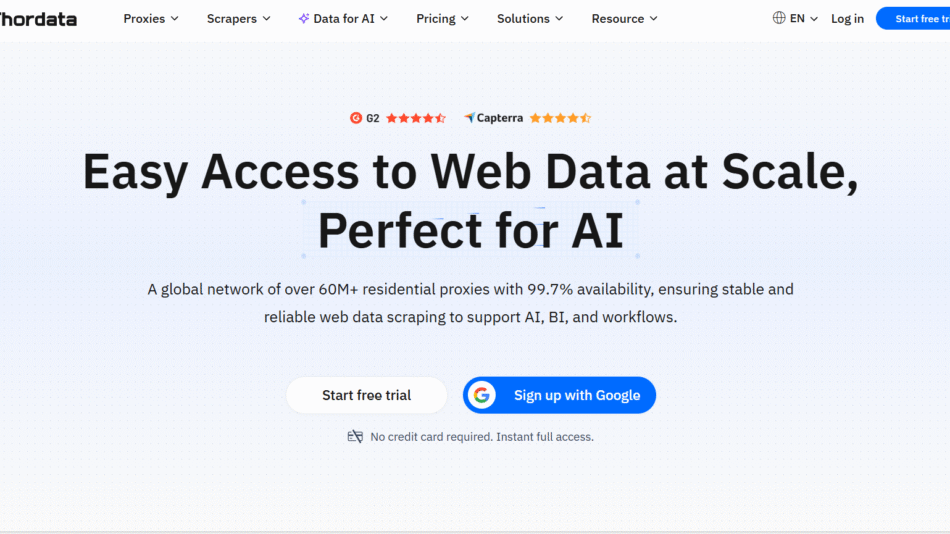950x534 pixels.
Task: Click the Google logo in the signup button
Action: pyautogui.click(x=482, y=395)
